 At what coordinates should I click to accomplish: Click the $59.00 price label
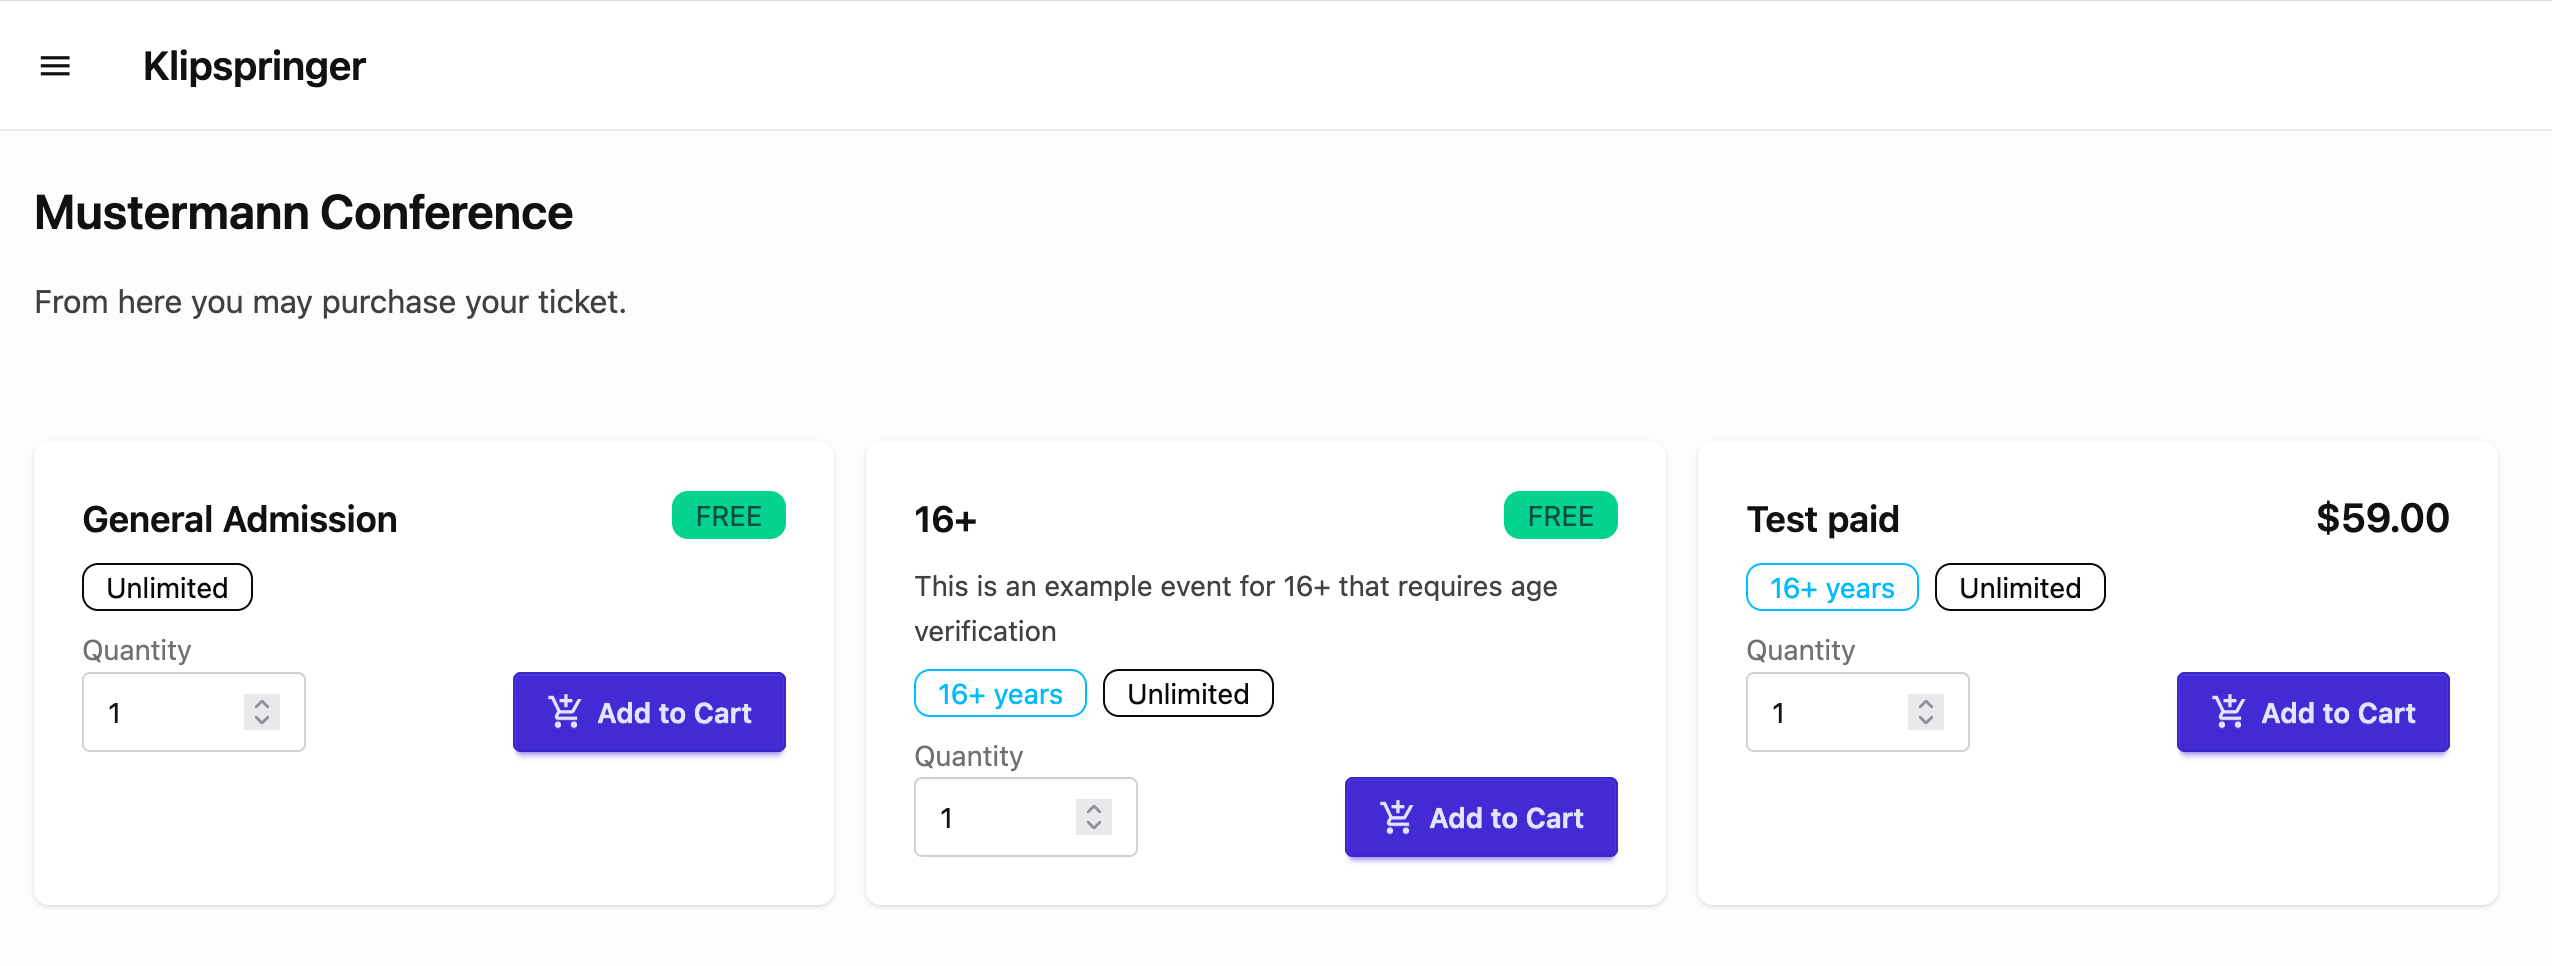coord(2382,518)
